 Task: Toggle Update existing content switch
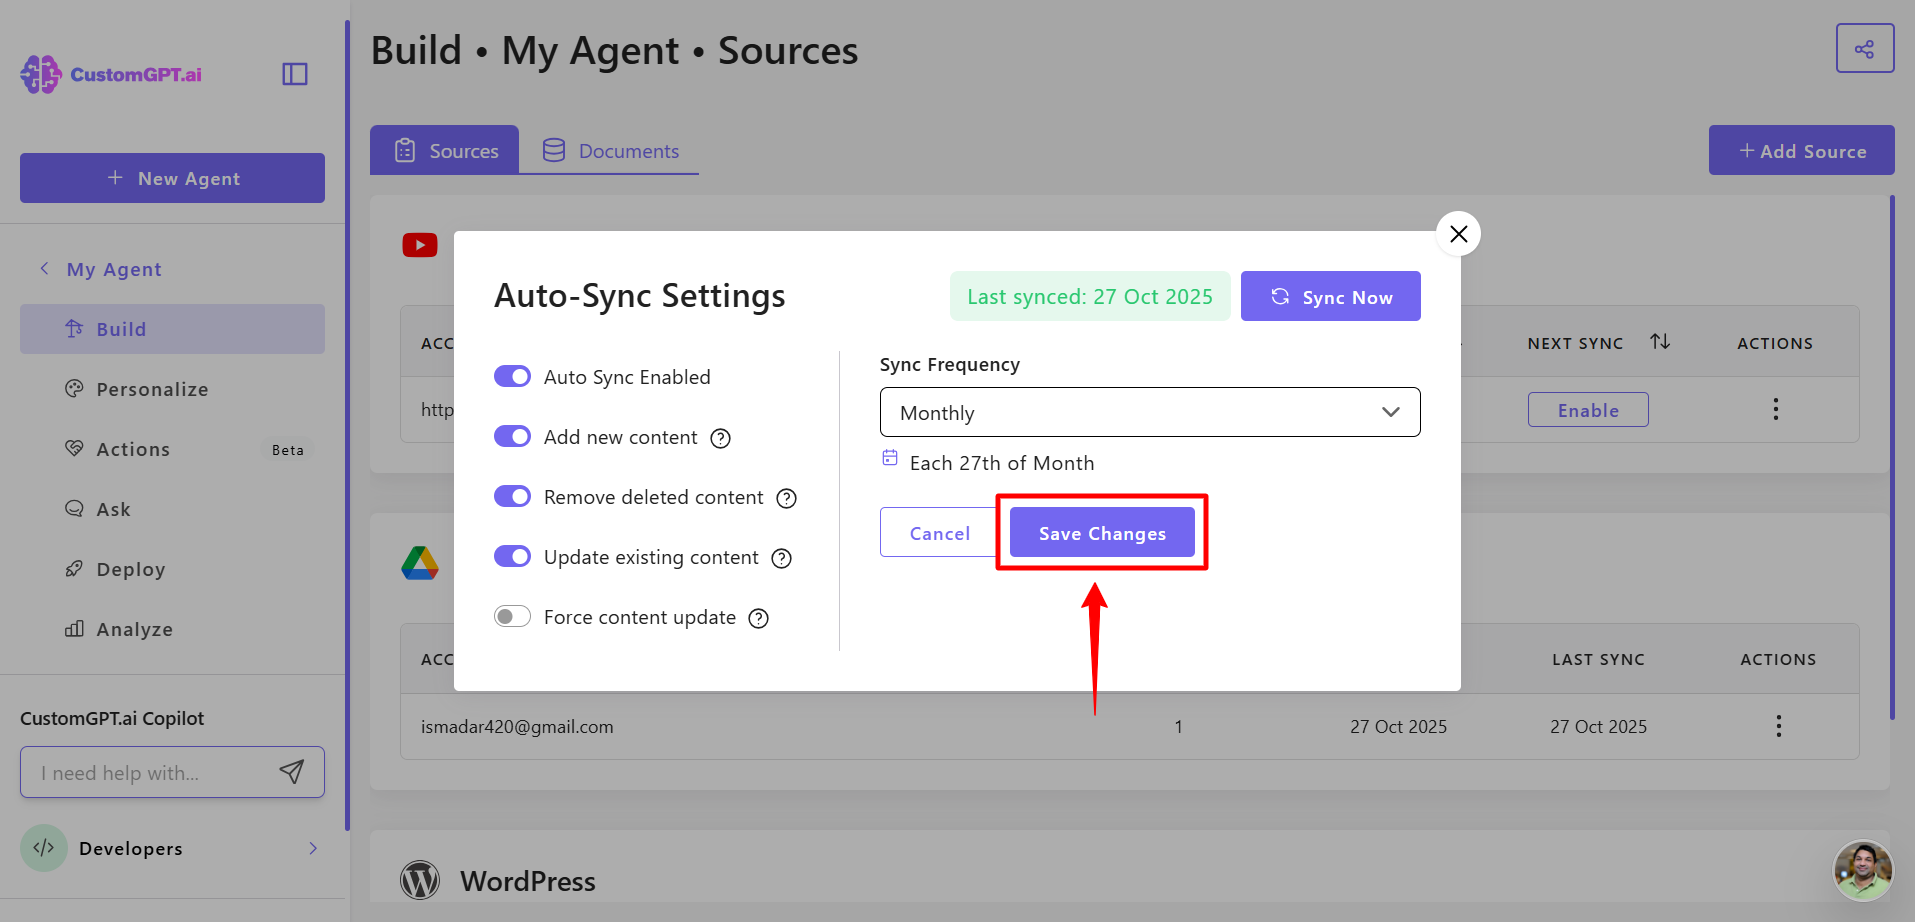(x=513, y=556)
